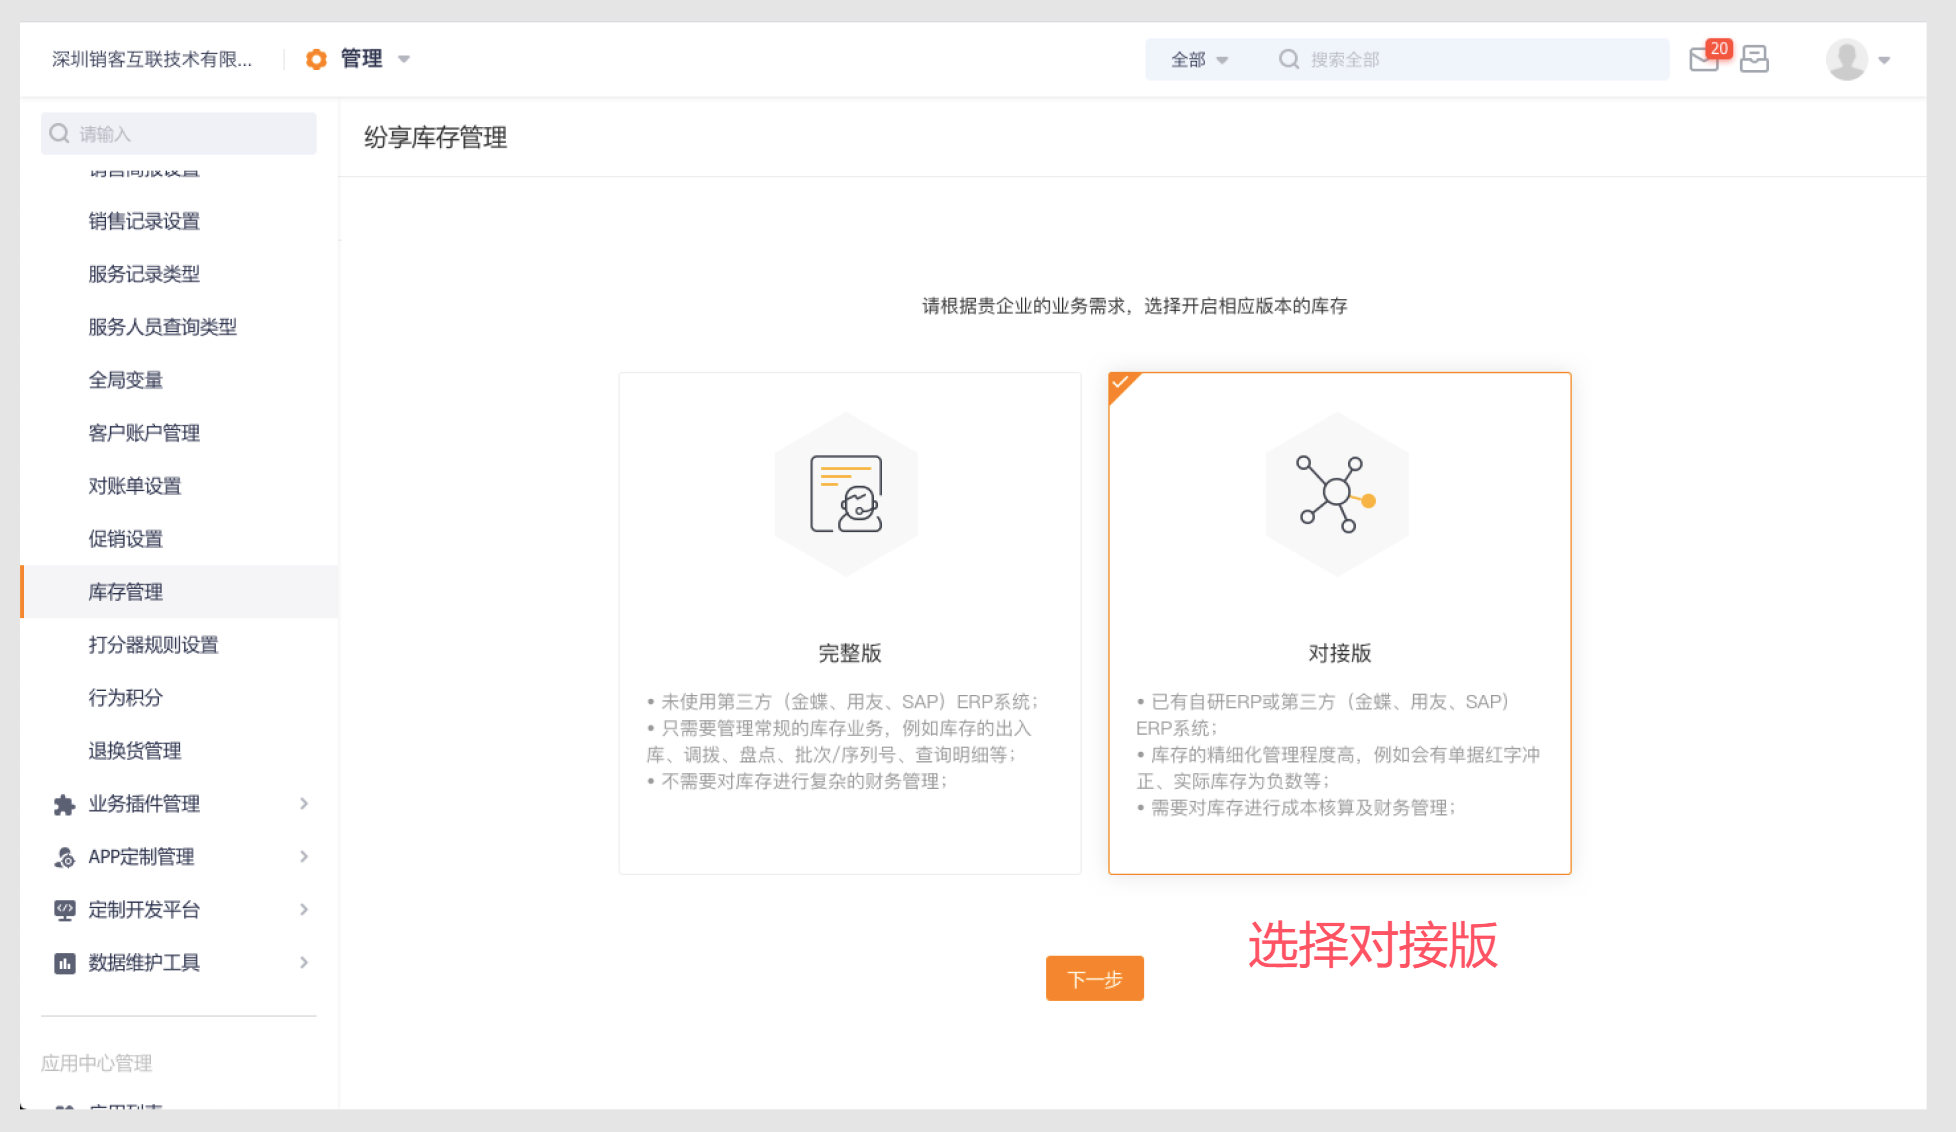Select the 完整版 inventory version card
1956x1132 pixels.
click(x=849, y=623)
